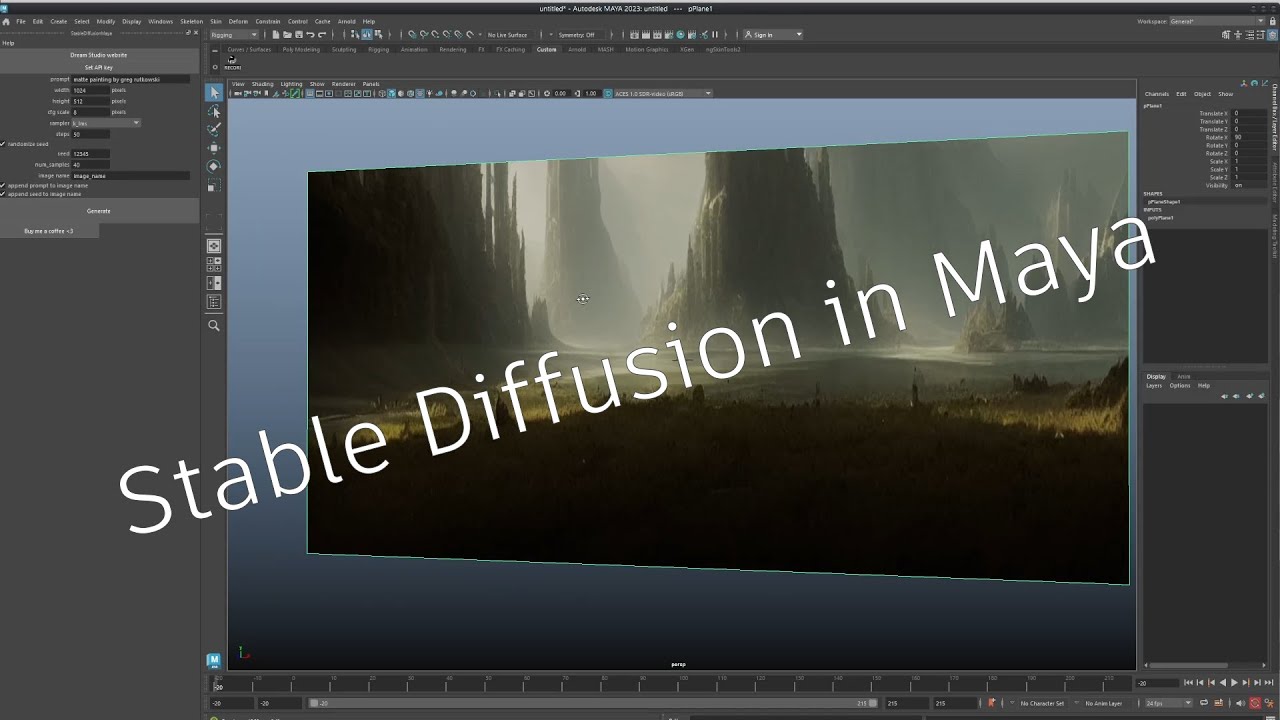Open the Dream Studio website button
Viewport: 1280px width, 720px height.
99,55
